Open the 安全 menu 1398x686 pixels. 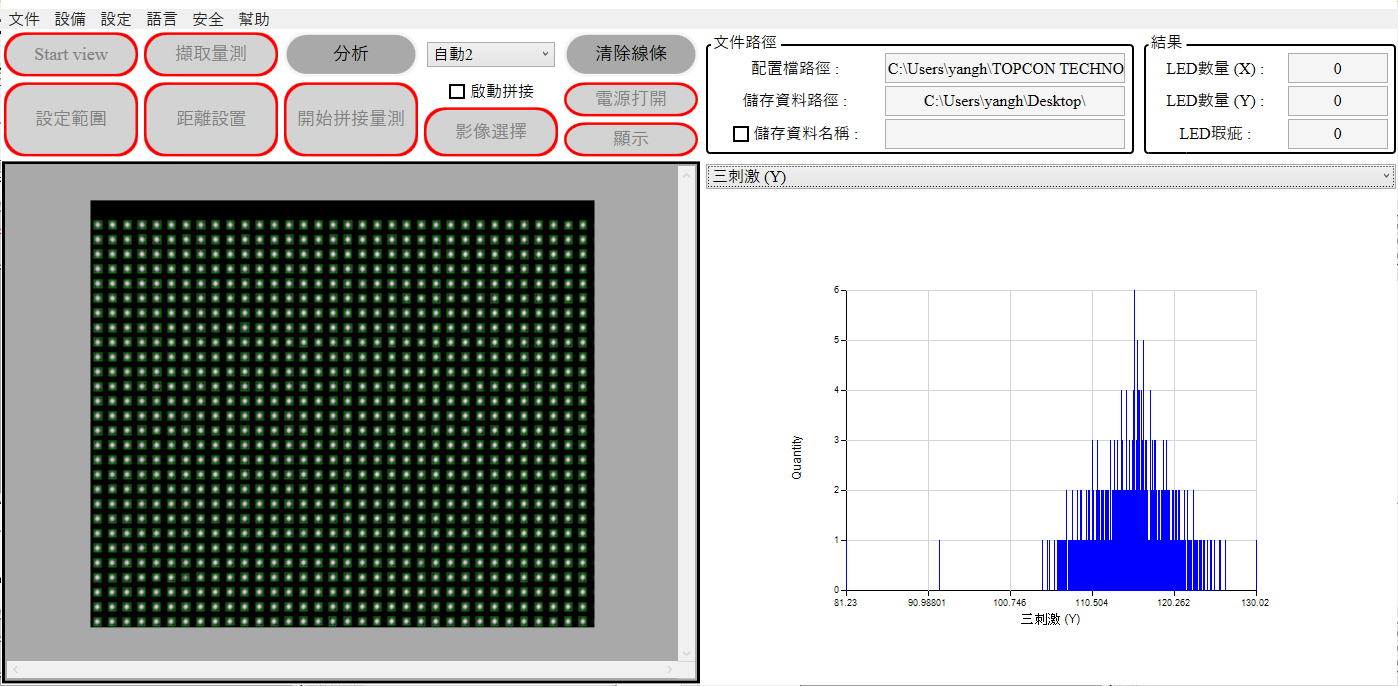208,19
